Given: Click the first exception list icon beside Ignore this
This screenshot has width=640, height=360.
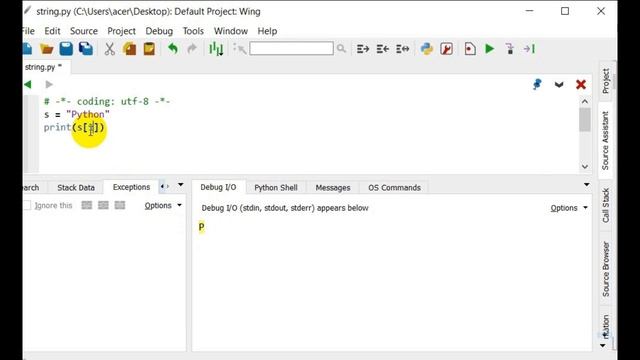Looking at the screenshot, I should (x=87, y=205).
